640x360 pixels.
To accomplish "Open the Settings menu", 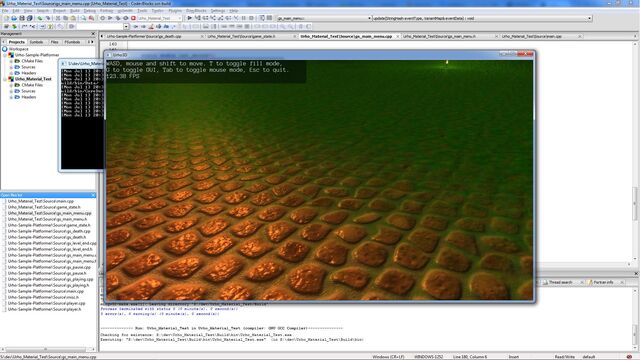I will (218, 11).
